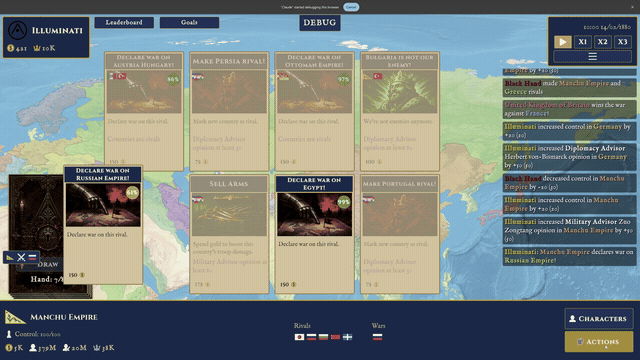
Task: Click log entry about Military Advisor Zuo Zongtang
Action: (x=569, y=230)
